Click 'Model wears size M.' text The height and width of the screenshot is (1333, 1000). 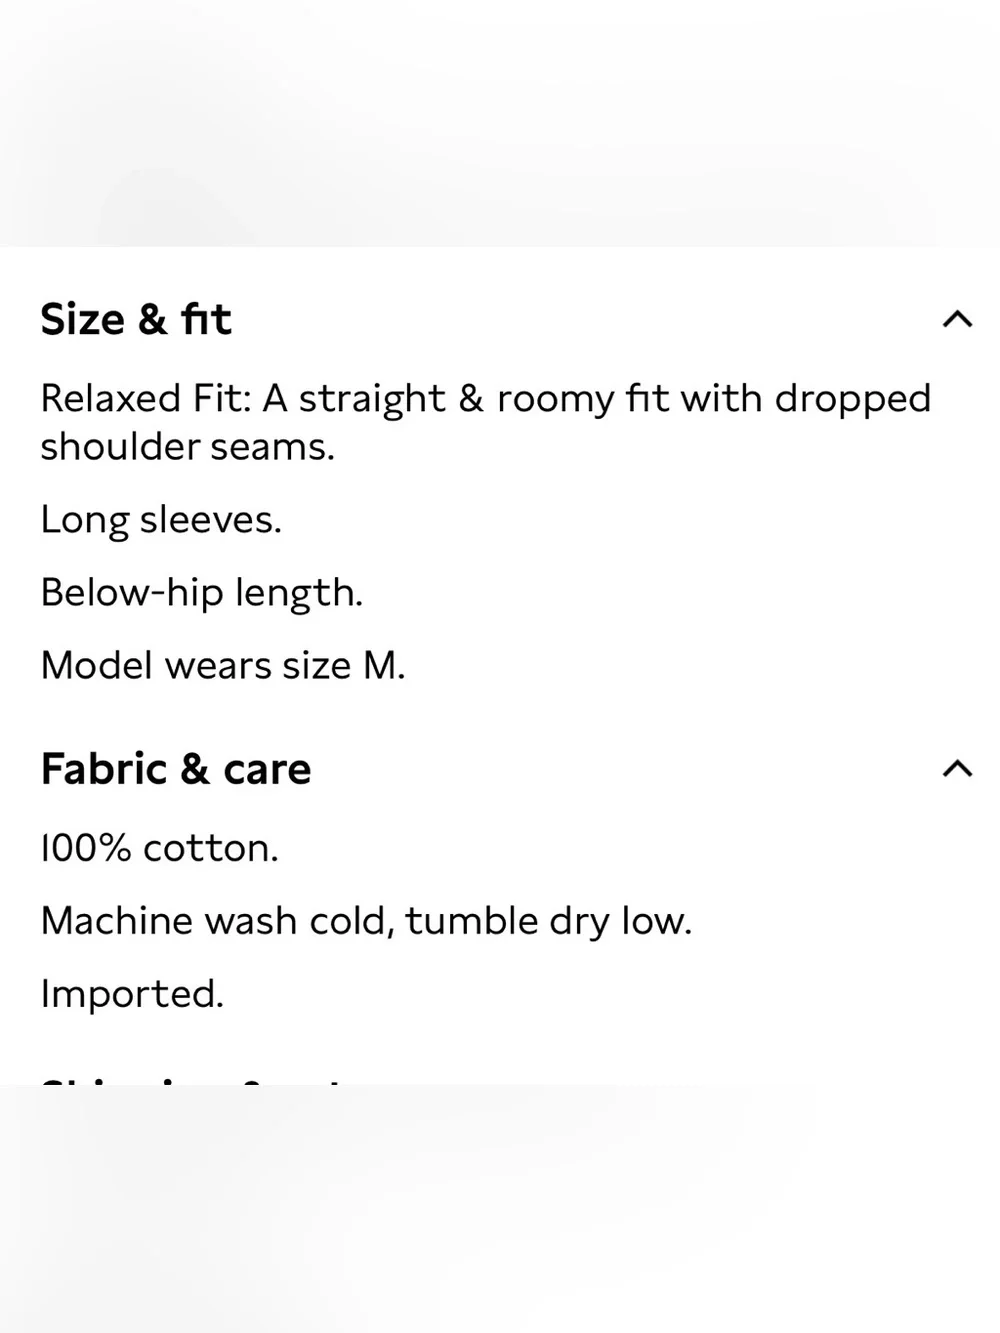click(223, 666)
